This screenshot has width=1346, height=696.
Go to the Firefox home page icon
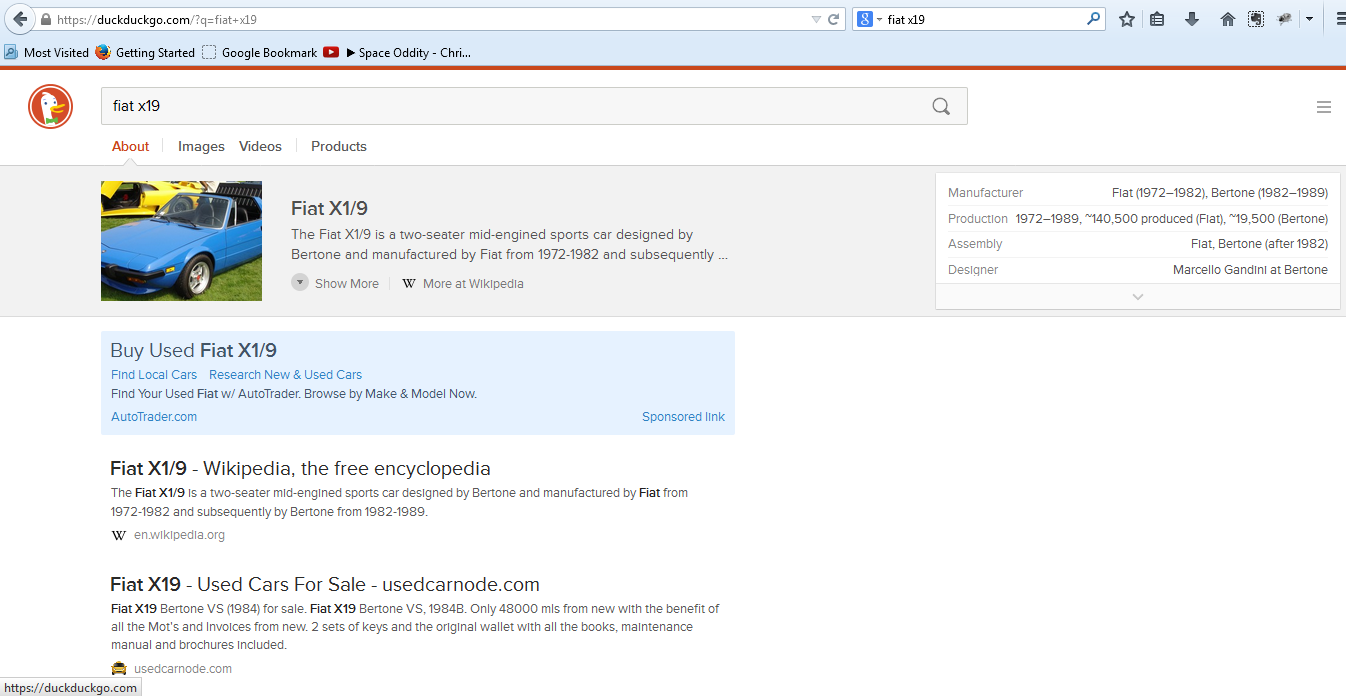click(1228, 19)
